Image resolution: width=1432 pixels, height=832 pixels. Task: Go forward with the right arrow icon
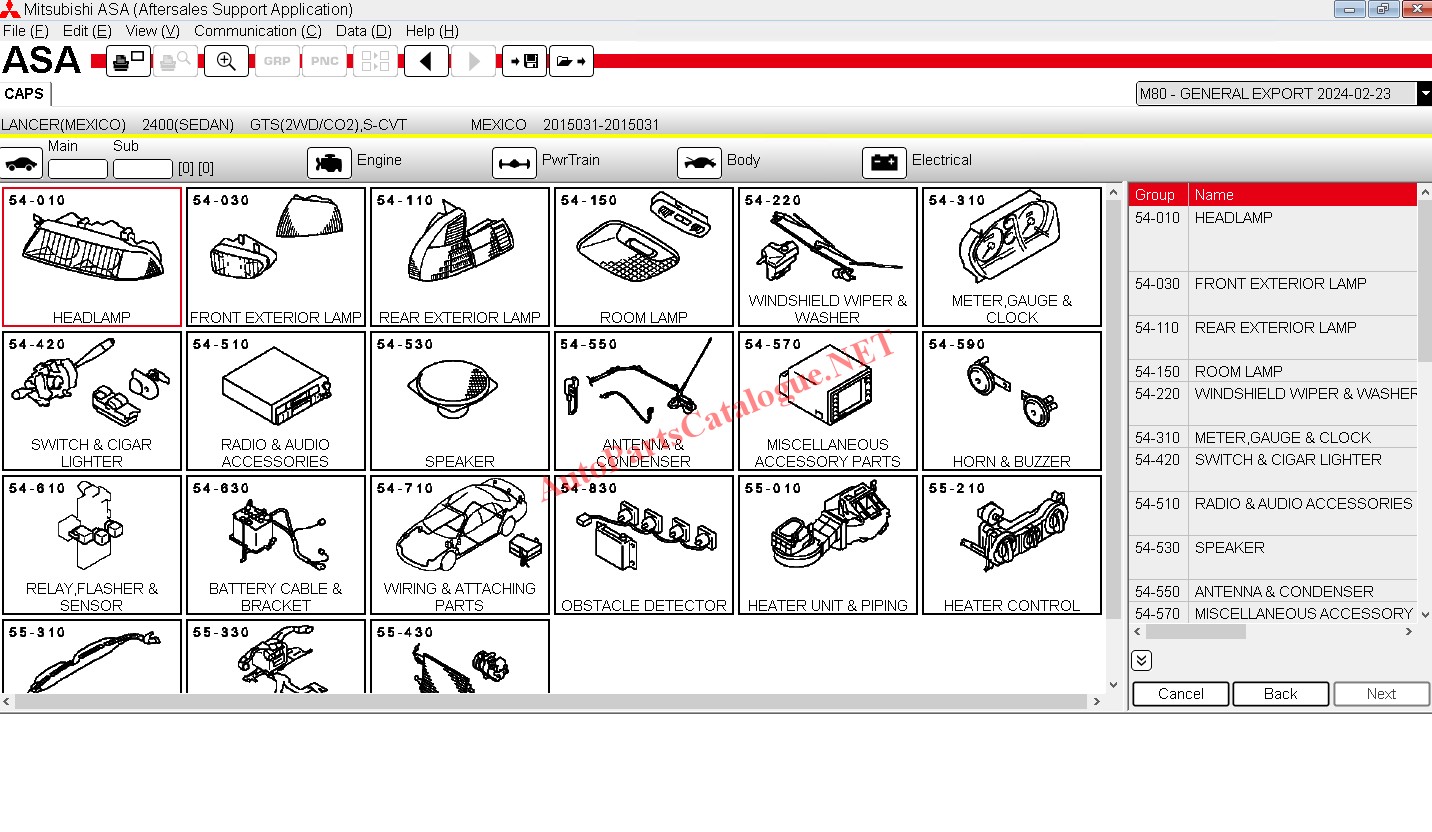tap(474, 61)
